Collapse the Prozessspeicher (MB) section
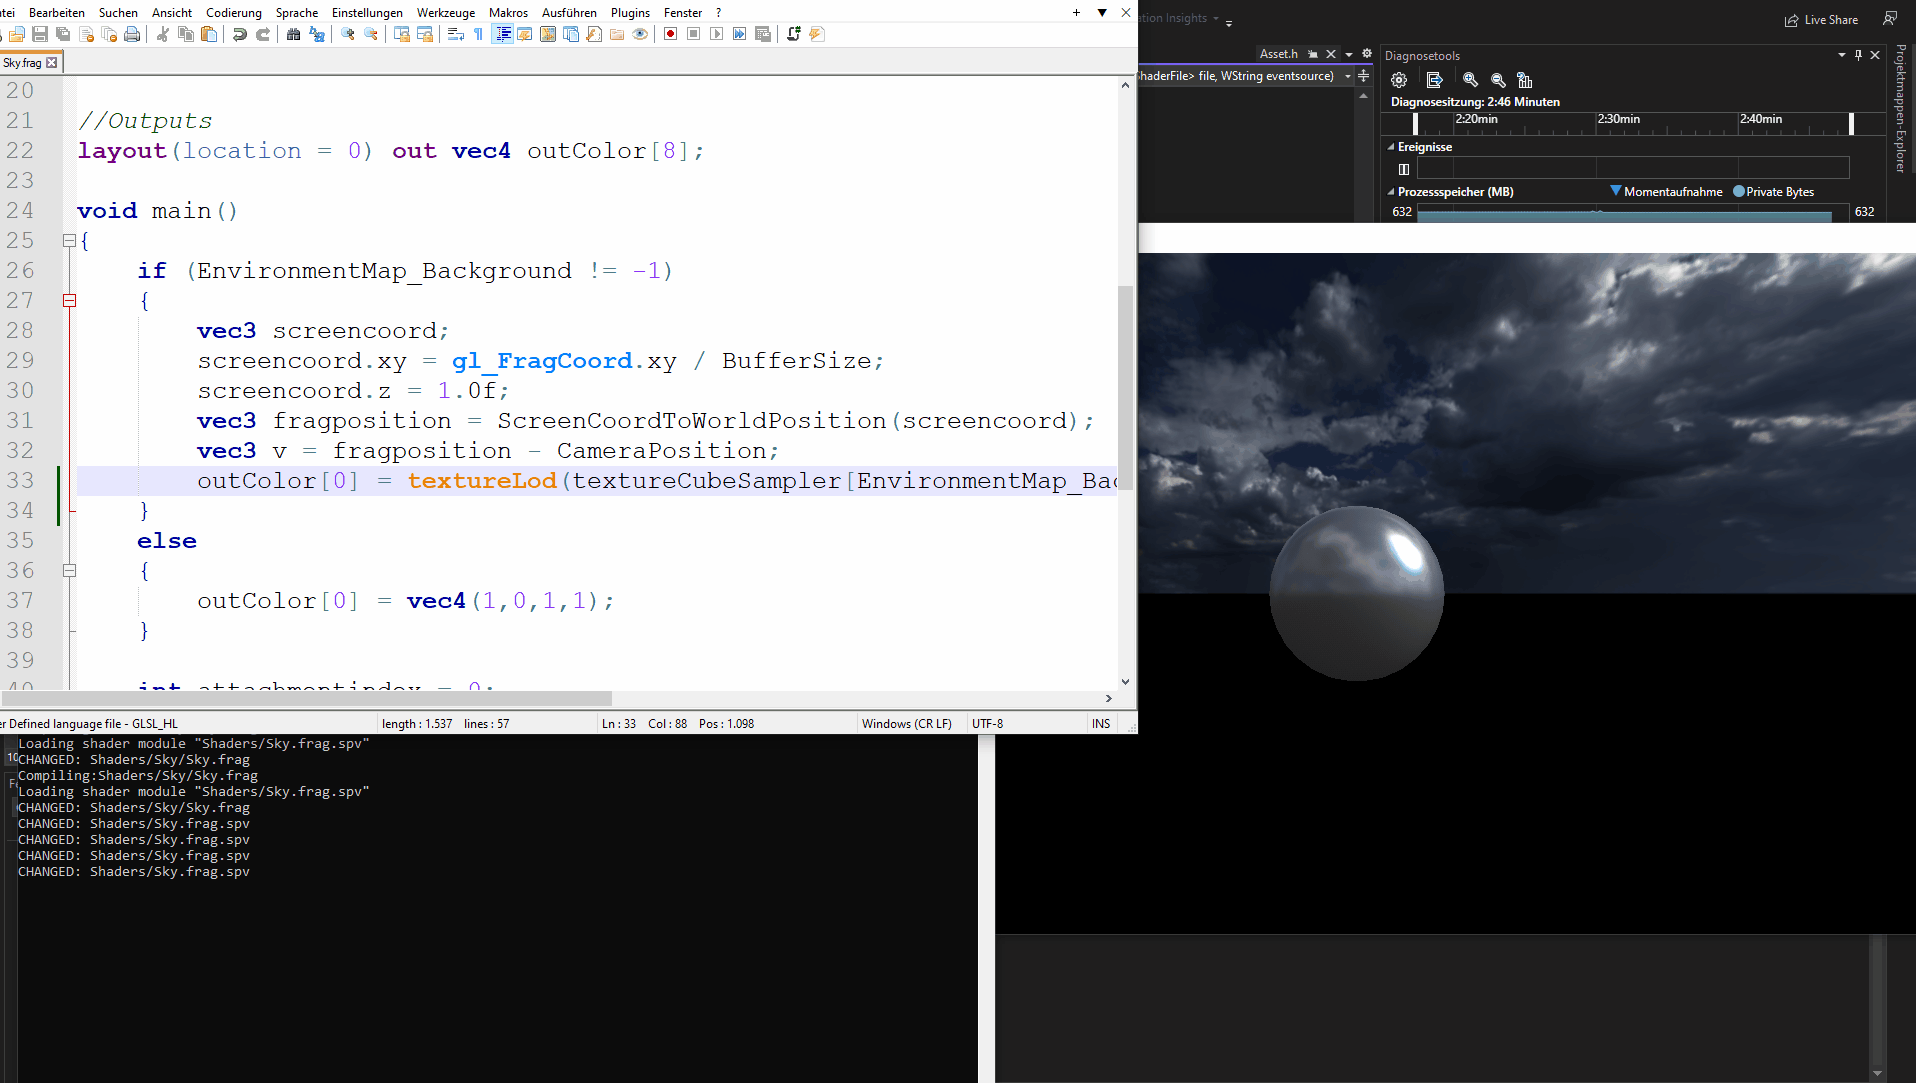 [x=1390, y=192]
